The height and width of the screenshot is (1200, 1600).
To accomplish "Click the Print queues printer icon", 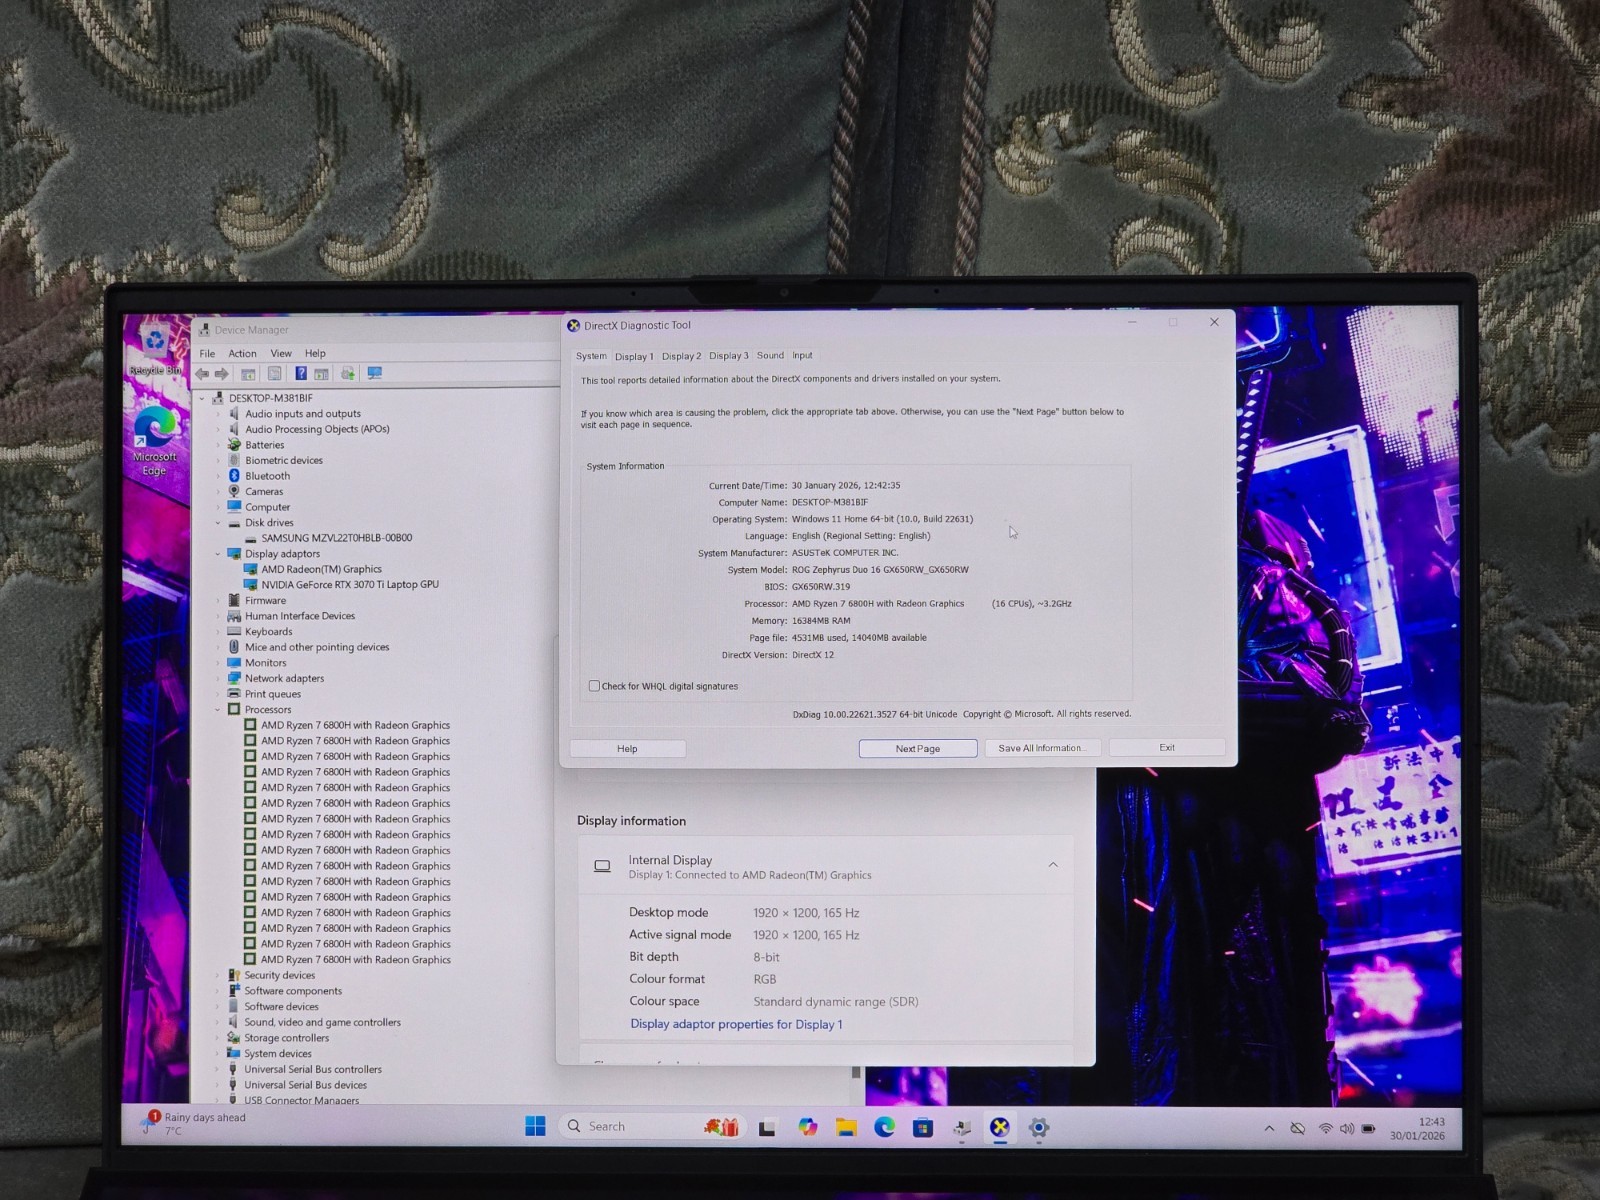I will point(234,694).
